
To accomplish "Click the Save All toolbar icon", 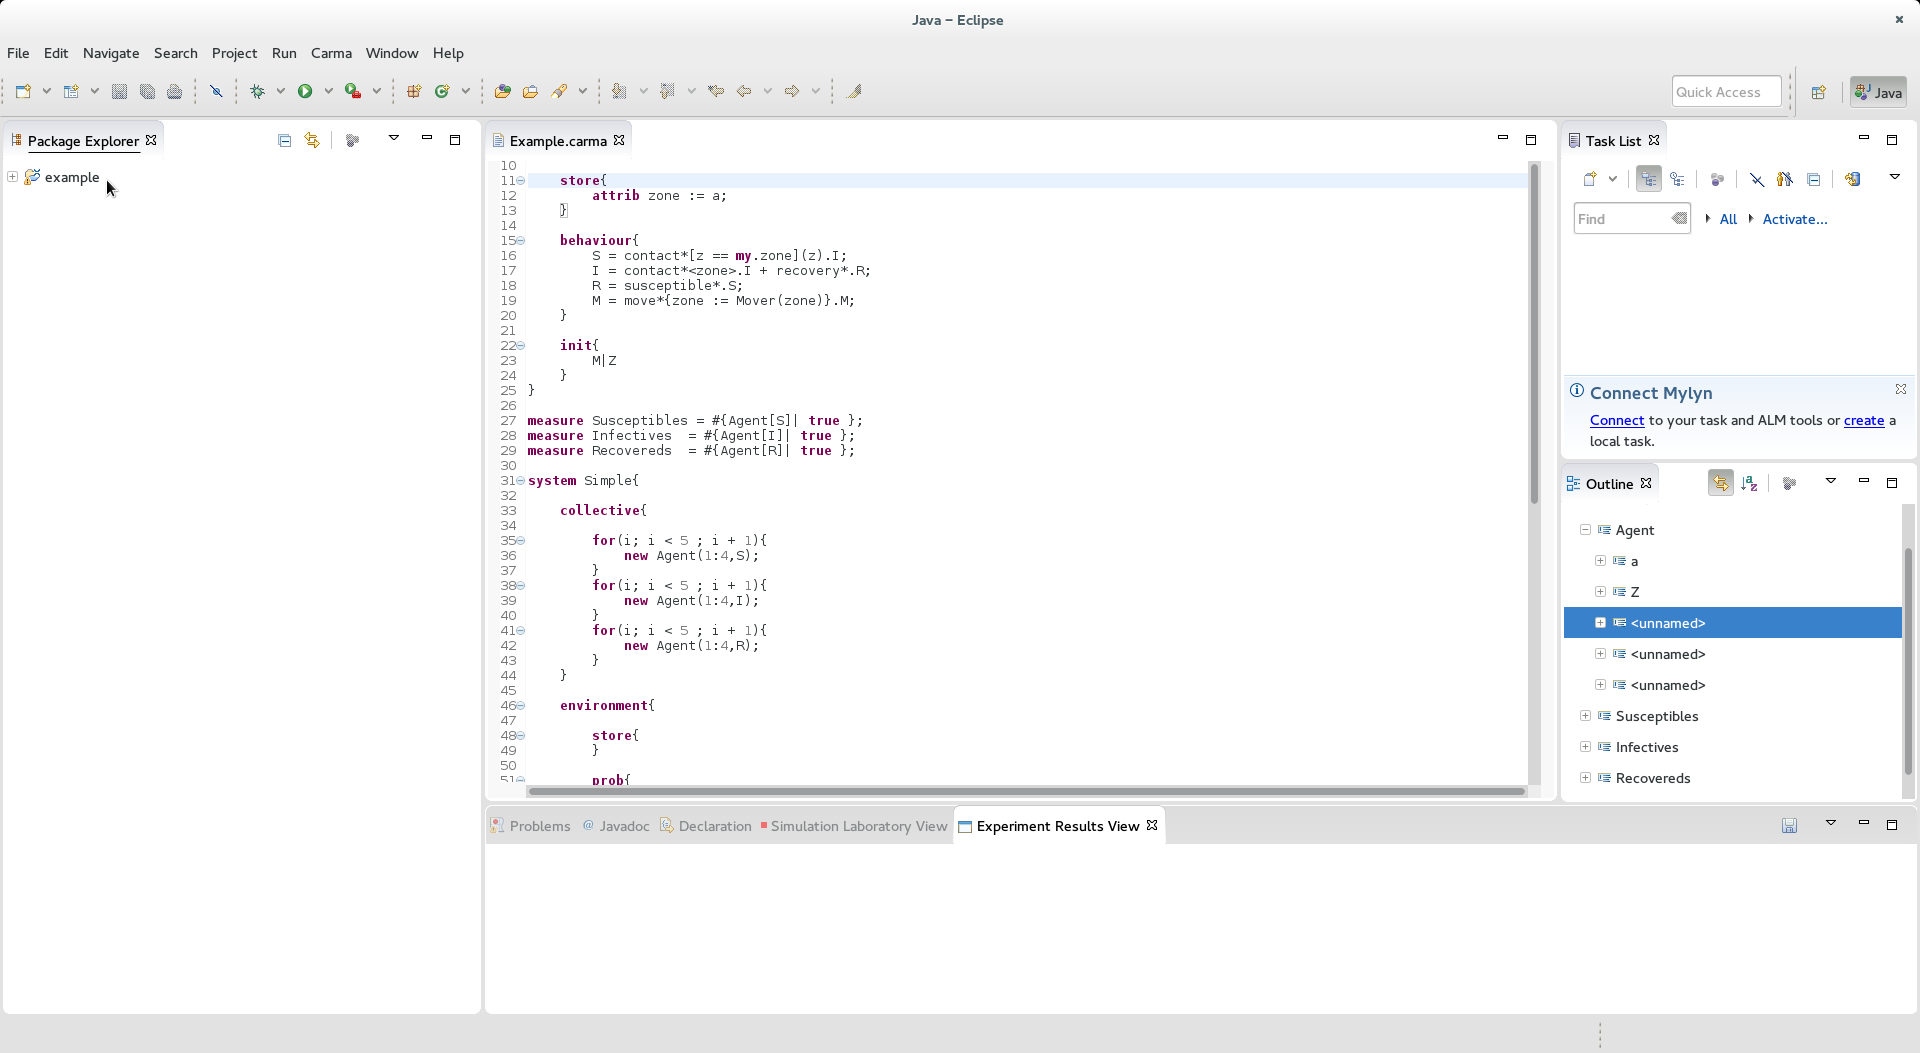I will click(x=147, y=91).
